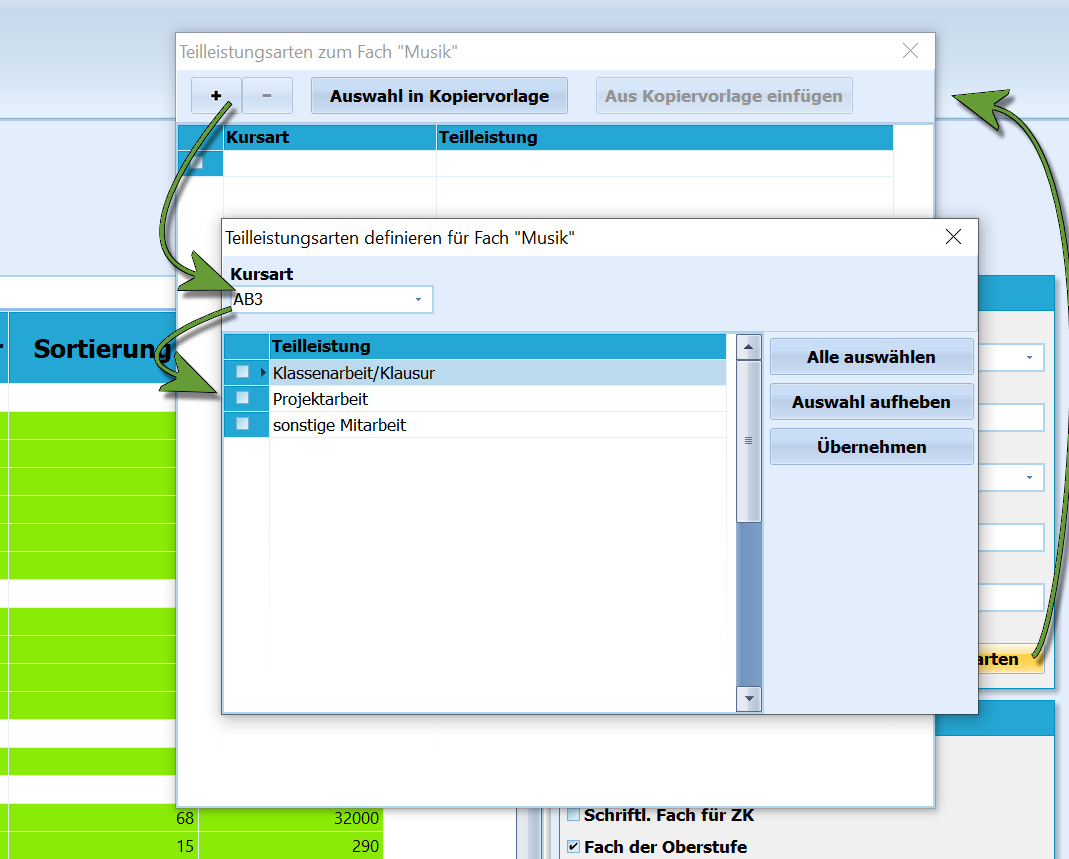Click the scroll up arrow in Teilleistung list
Screen dimensions: 1069x859
tap(749, 347)
